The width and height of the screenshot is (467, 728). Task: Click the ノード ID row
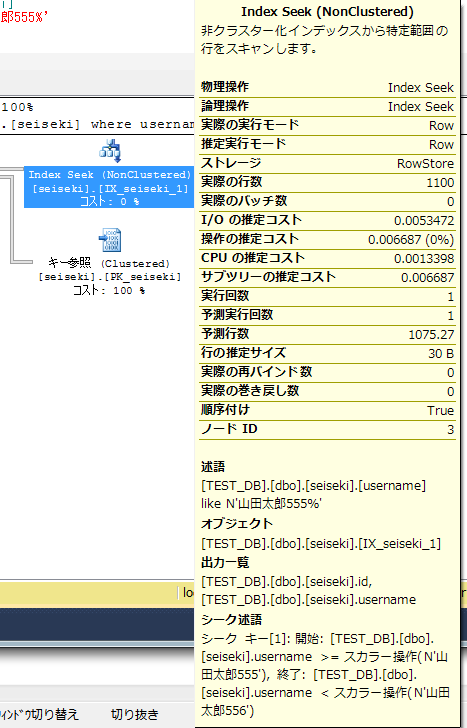(x=327, y=429)
